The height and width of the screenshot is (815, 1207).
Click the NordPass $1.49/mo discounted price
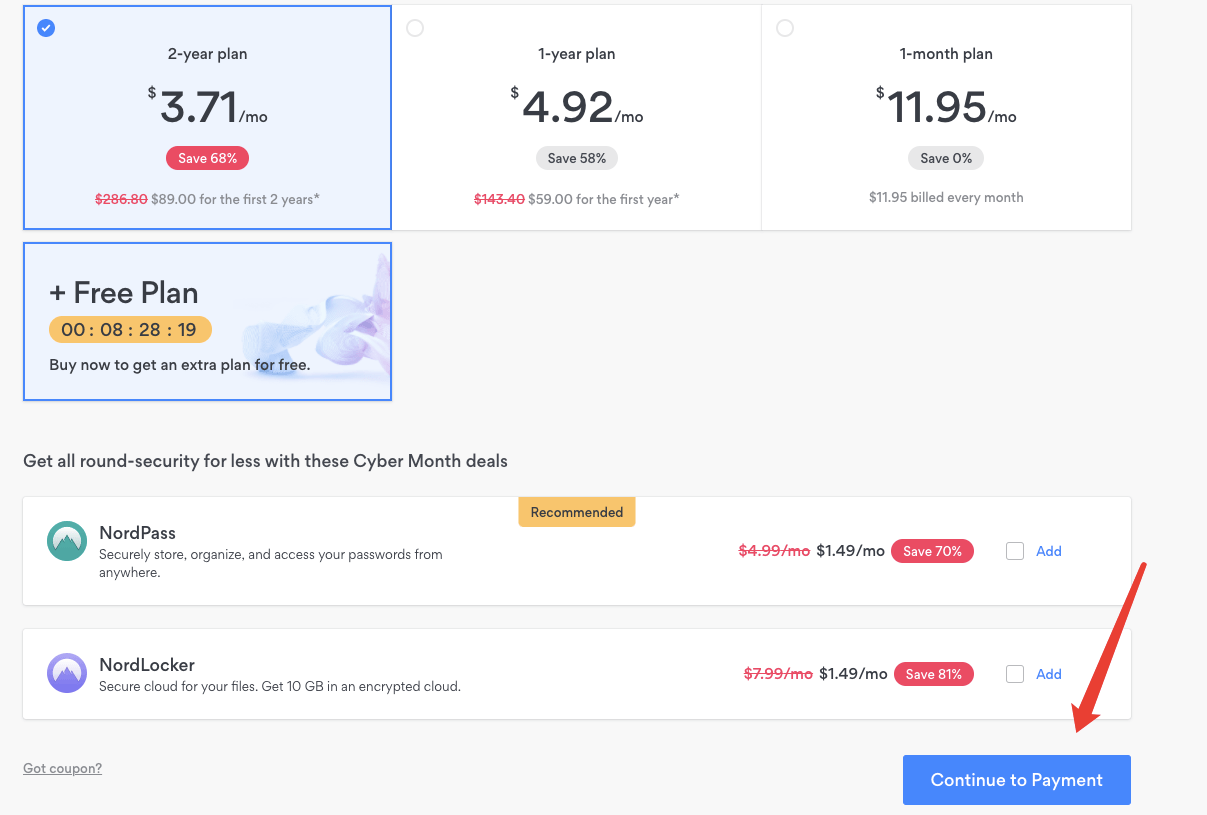click(x=850, y=551)
